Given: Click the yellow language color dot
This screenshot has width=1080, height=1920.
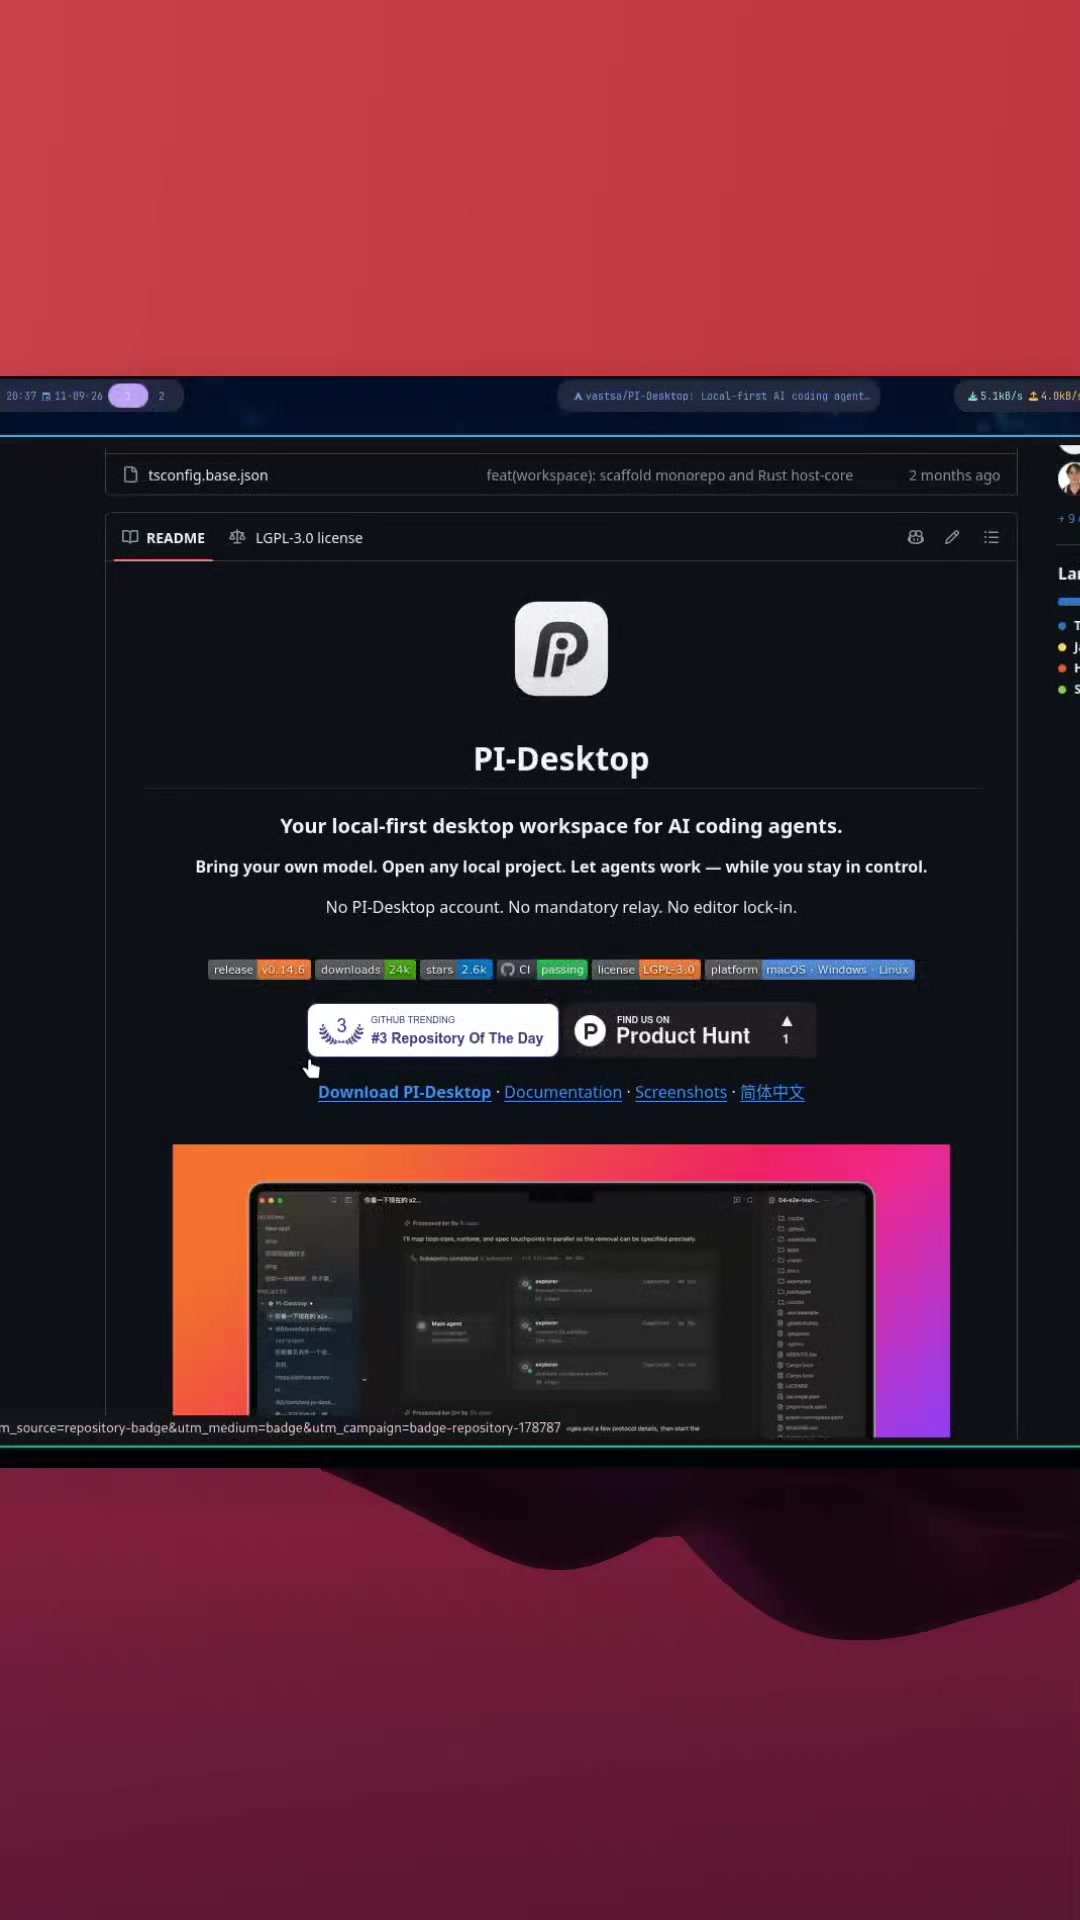Looking at the screenshot, I should [1062, 647].
